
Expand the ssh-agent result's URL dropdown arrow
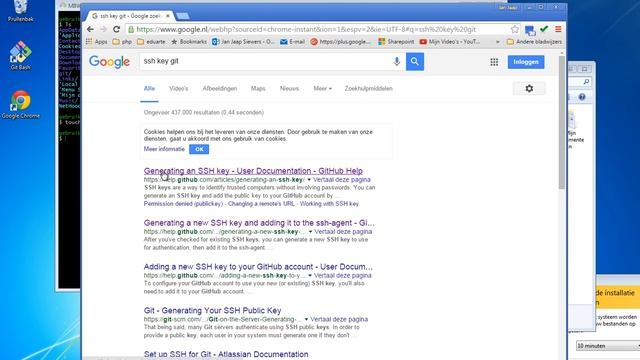(x=310, y=232)
